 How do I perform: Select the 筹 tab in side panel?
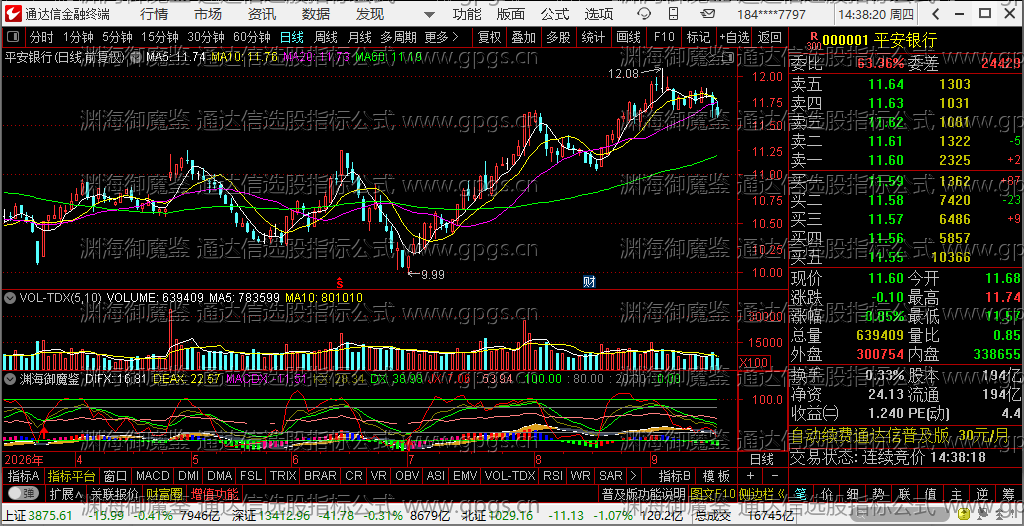pos(1008,493)
